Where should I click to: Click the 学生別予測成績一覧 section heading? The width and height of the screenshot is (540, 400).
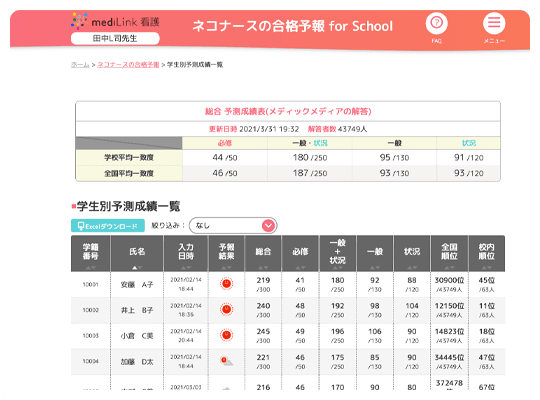tap(128, 206)
